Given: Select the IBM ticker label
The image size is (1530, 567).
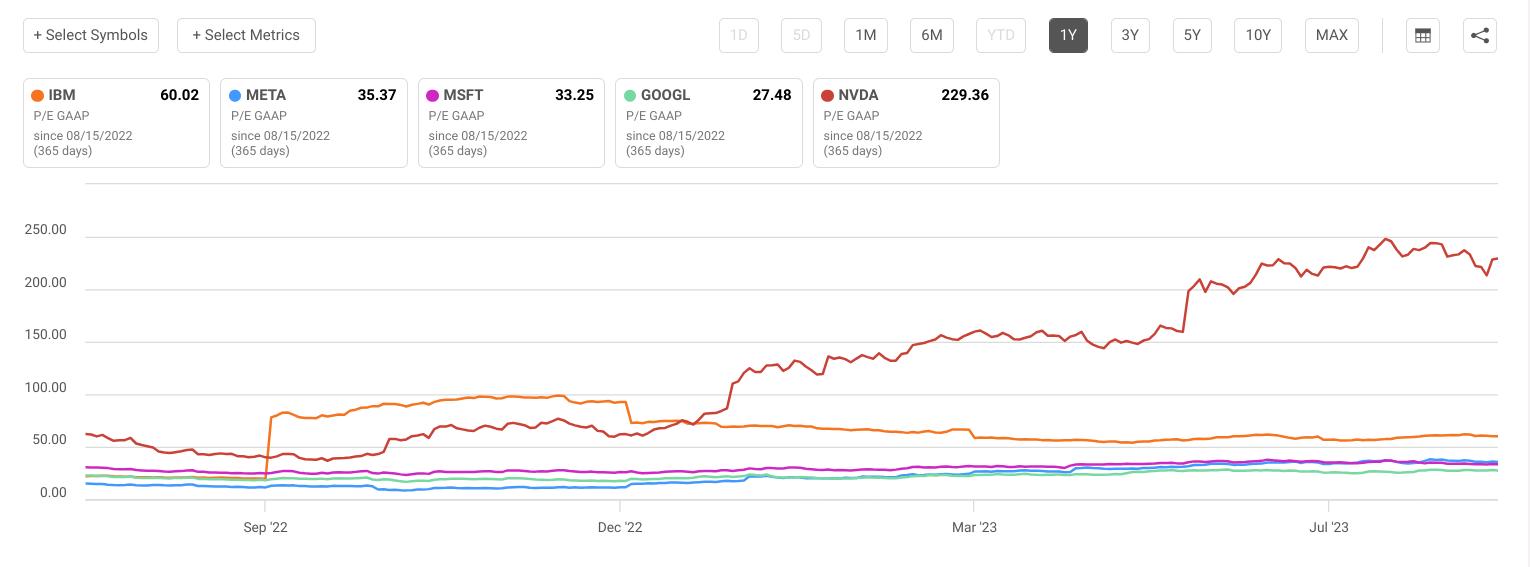Looking at the screenshot, I should pyautogui.click(x=62, y=95).
